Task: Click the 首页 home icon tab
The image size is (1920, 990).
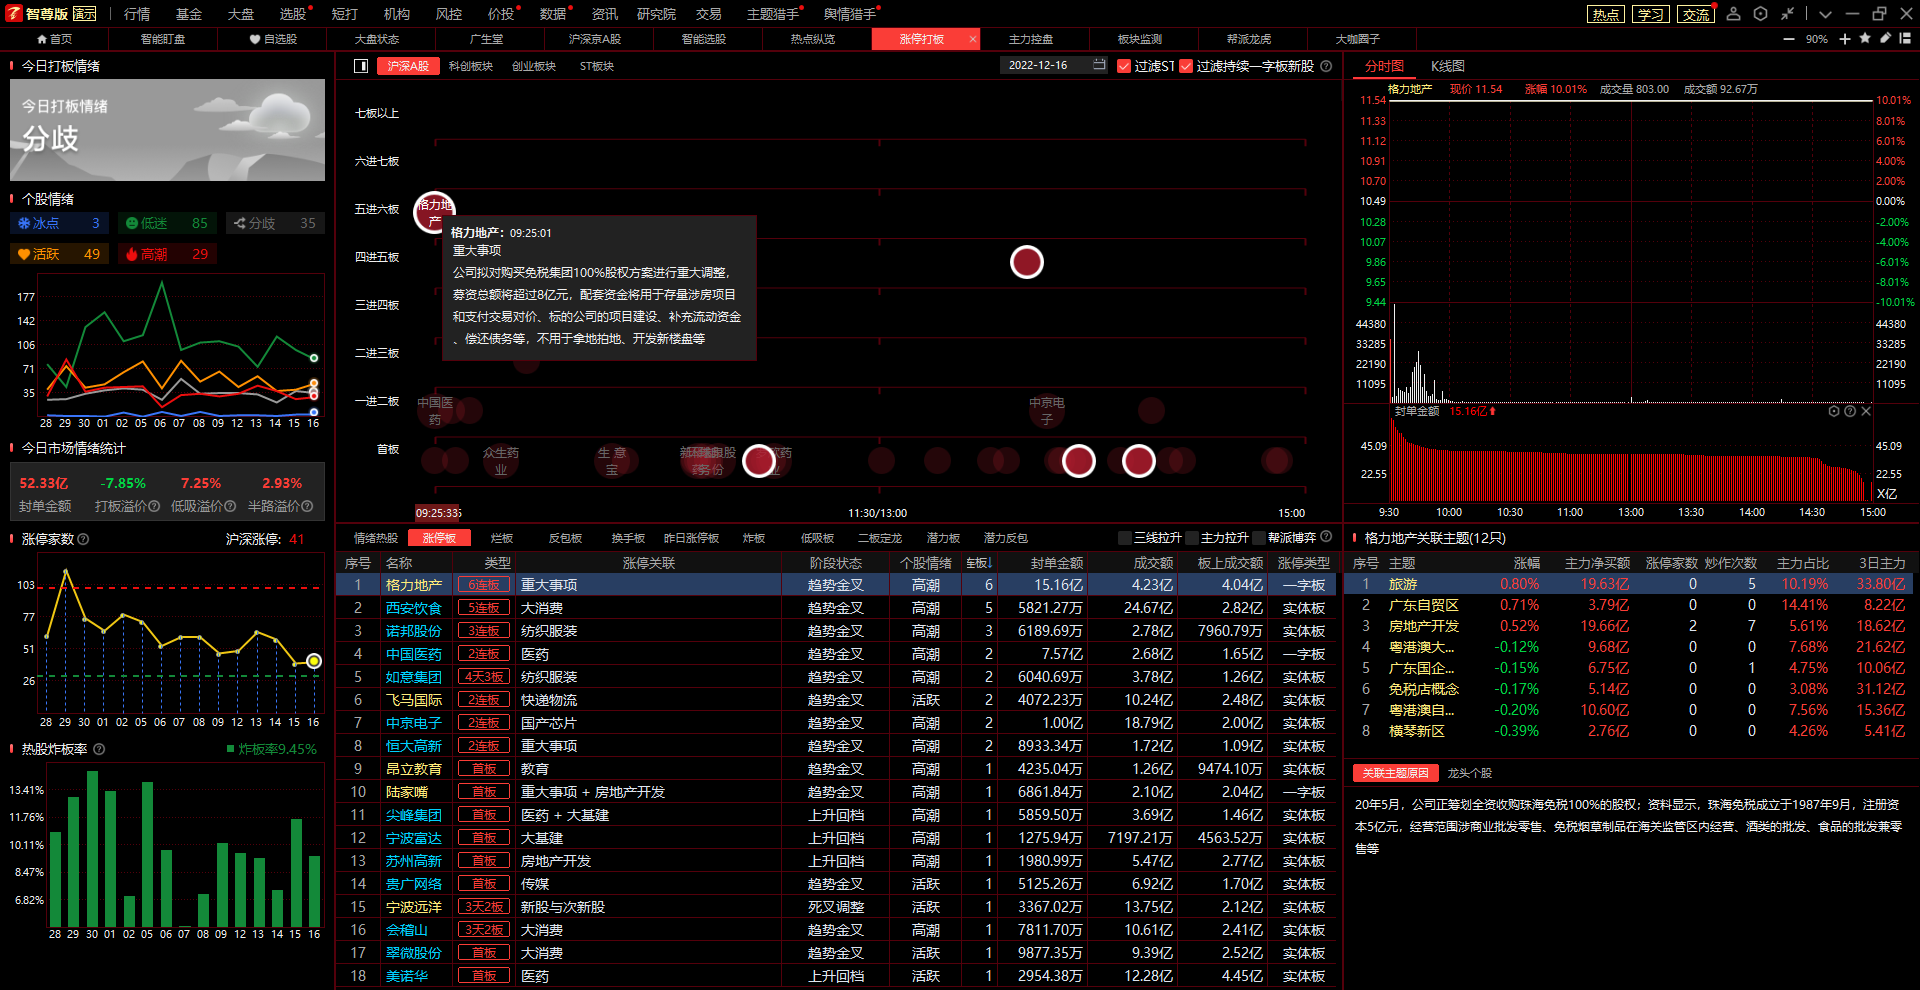Action: [54, 39]
